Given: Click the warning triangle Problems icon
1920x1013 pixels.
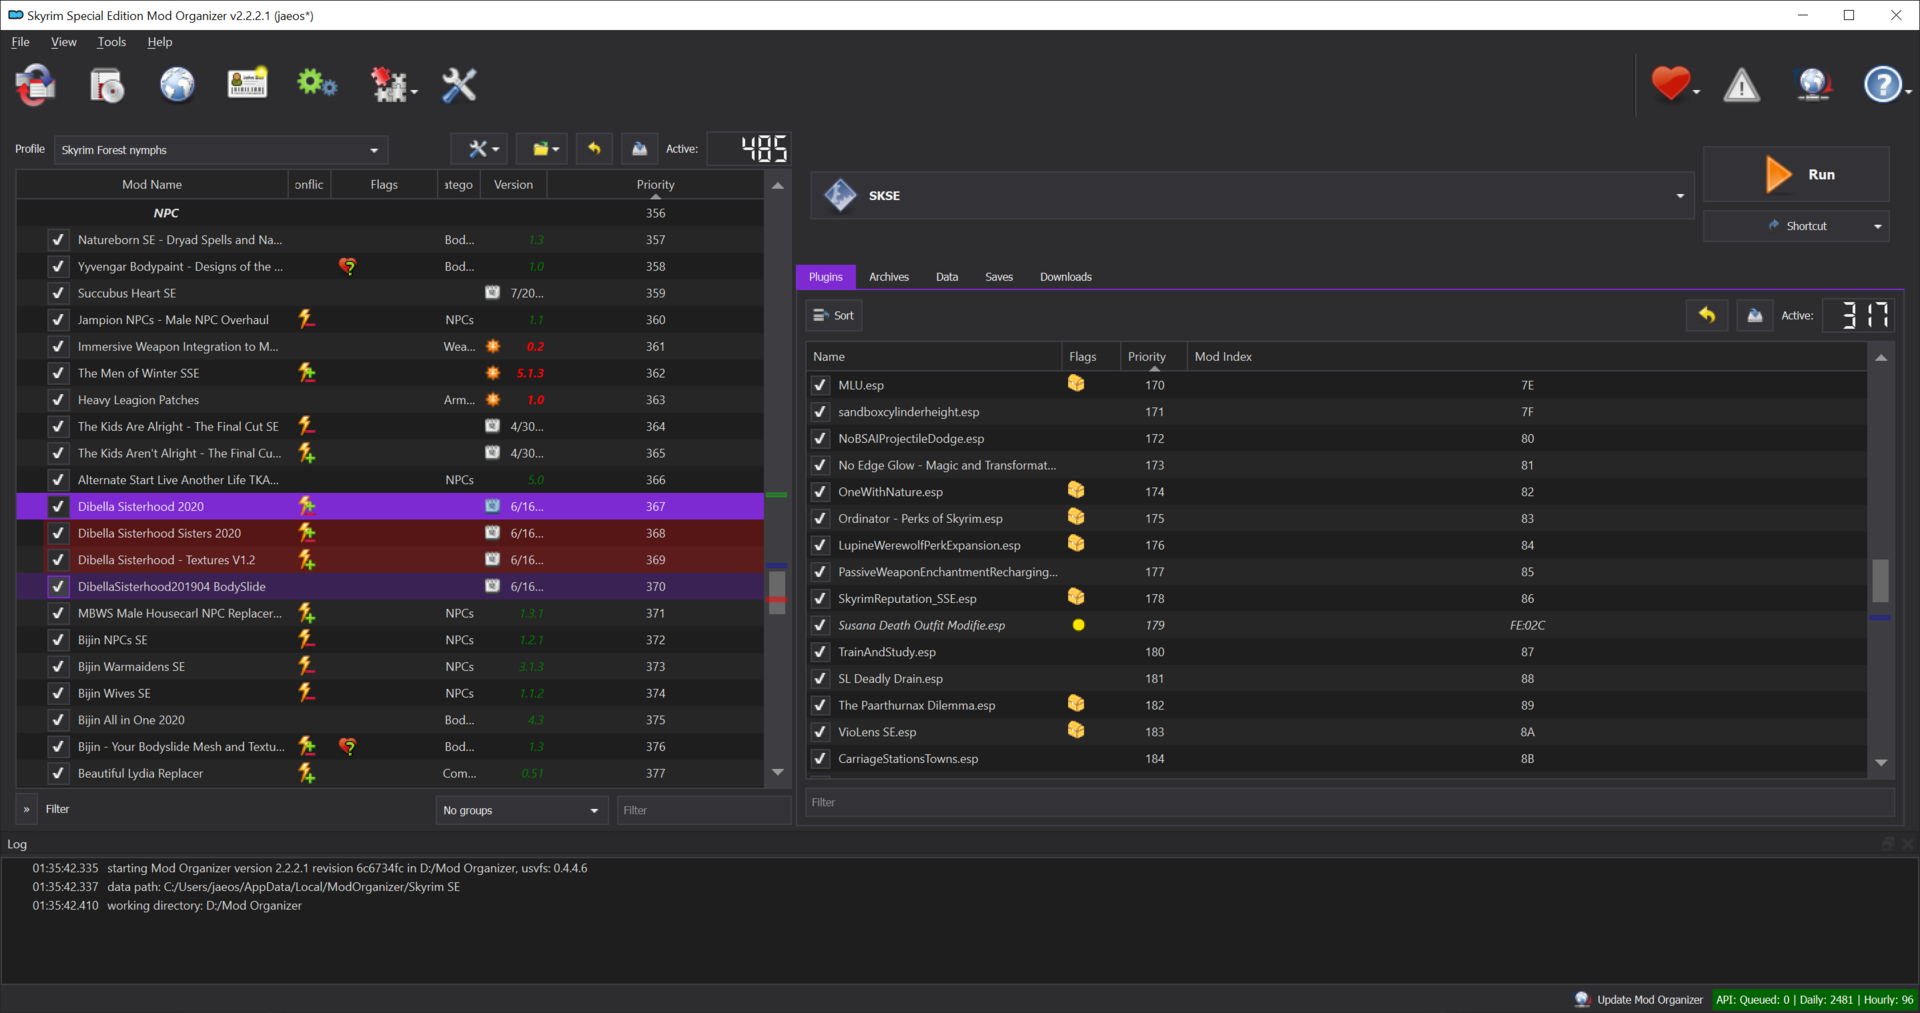Looking at the screenshot, I should click(x=1741, y=85).
